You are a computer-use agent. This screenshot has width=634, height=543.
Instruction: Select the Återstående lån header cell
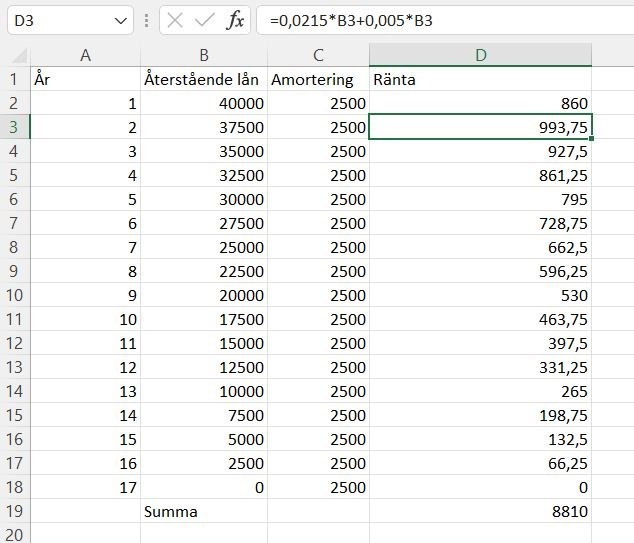tap(204, 79)
